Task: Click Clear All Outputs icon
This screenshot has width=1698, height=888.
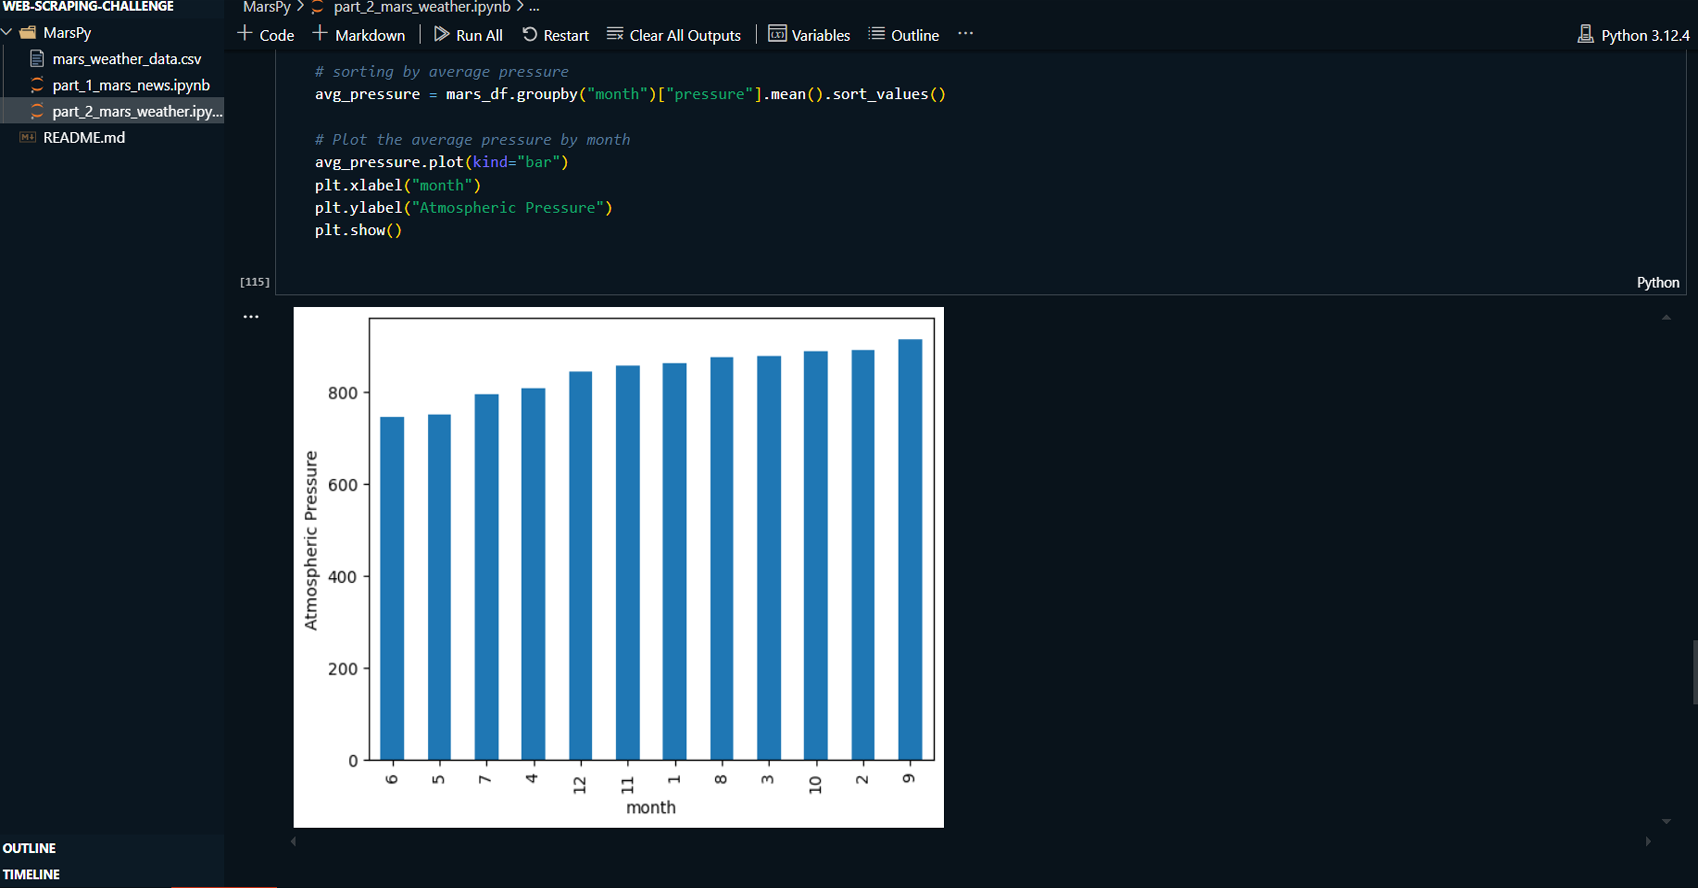Action: (615, 35)
